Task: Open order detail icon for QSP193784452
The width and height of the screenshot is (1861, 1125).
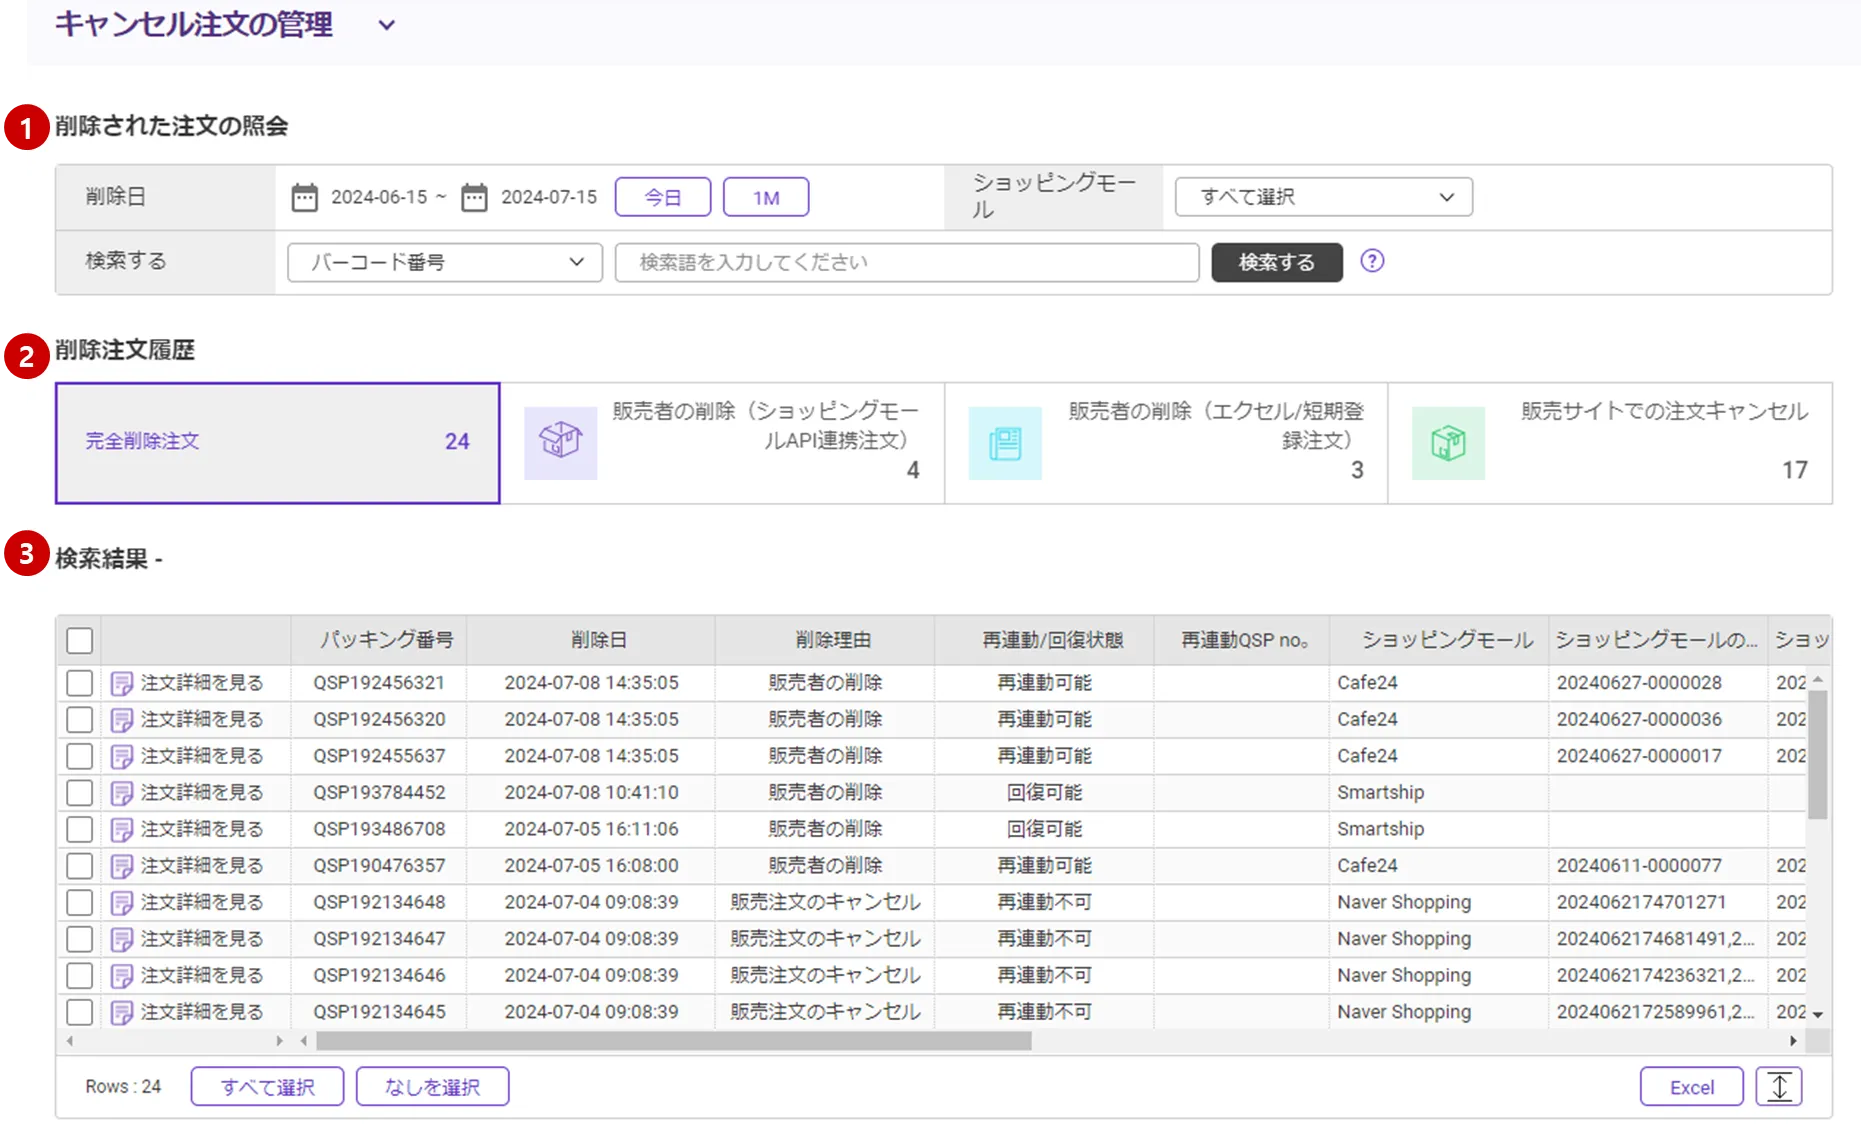Action: (x=122, y=793)
